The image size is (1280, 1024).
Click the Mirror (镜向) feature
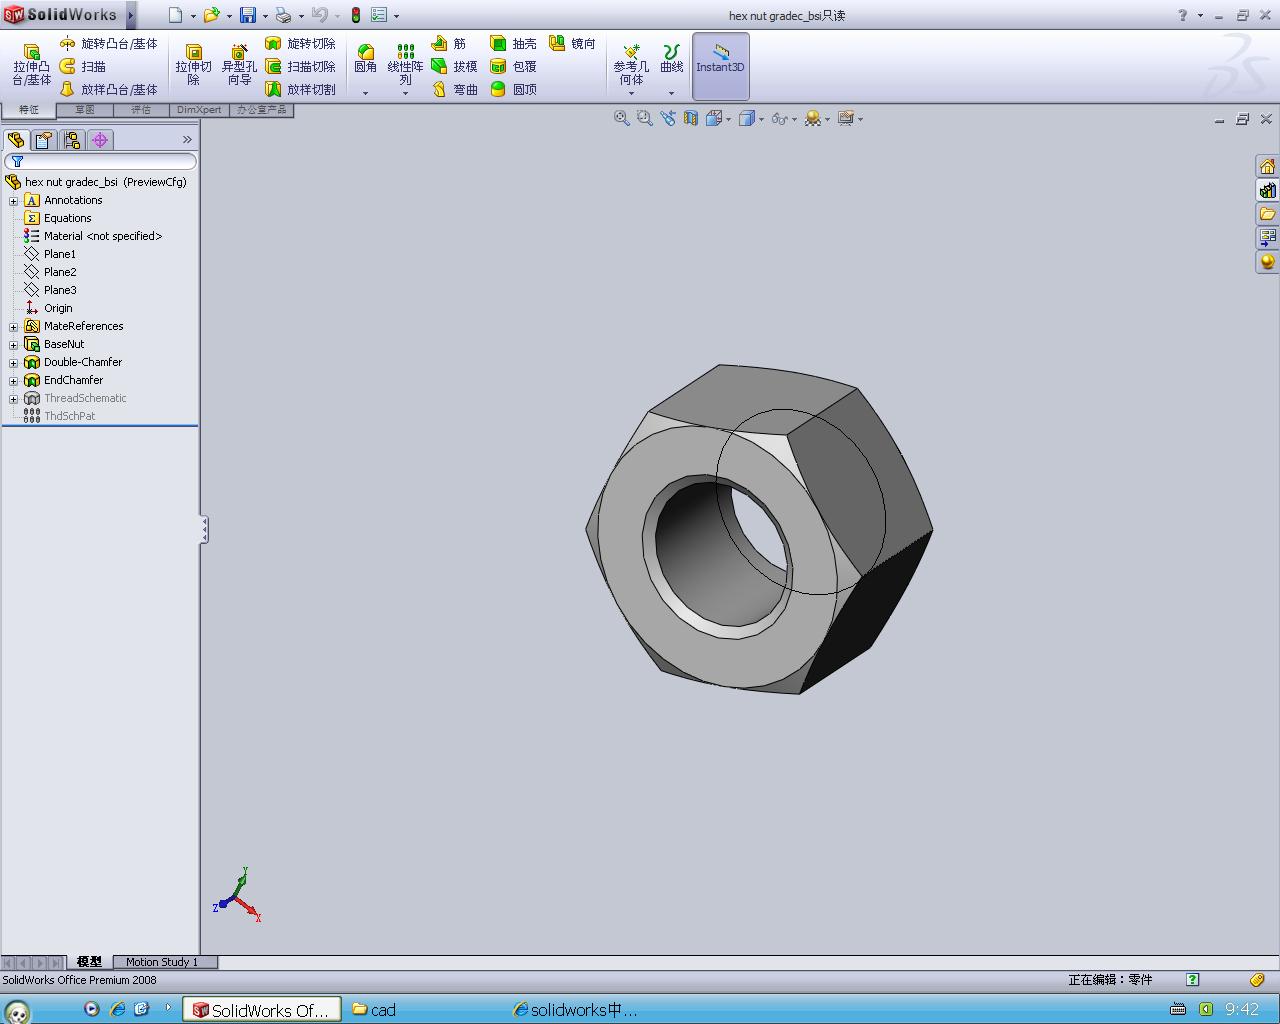pyautogui.click(x=572, y=44)
